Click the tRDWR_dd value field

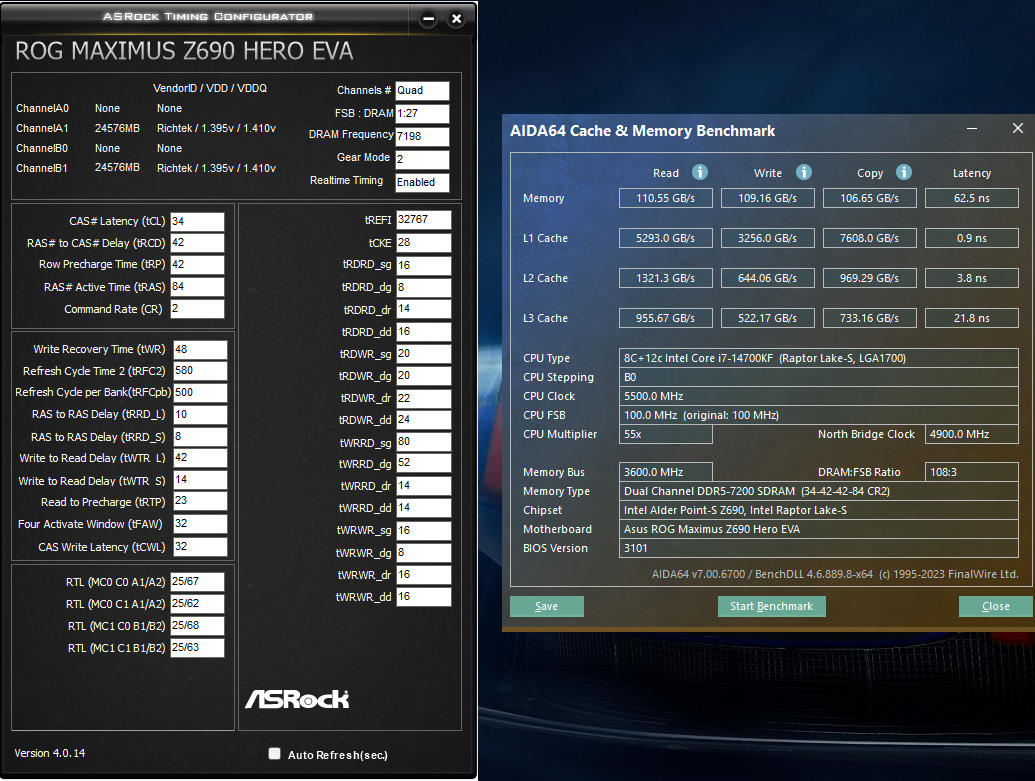(423, 420)
